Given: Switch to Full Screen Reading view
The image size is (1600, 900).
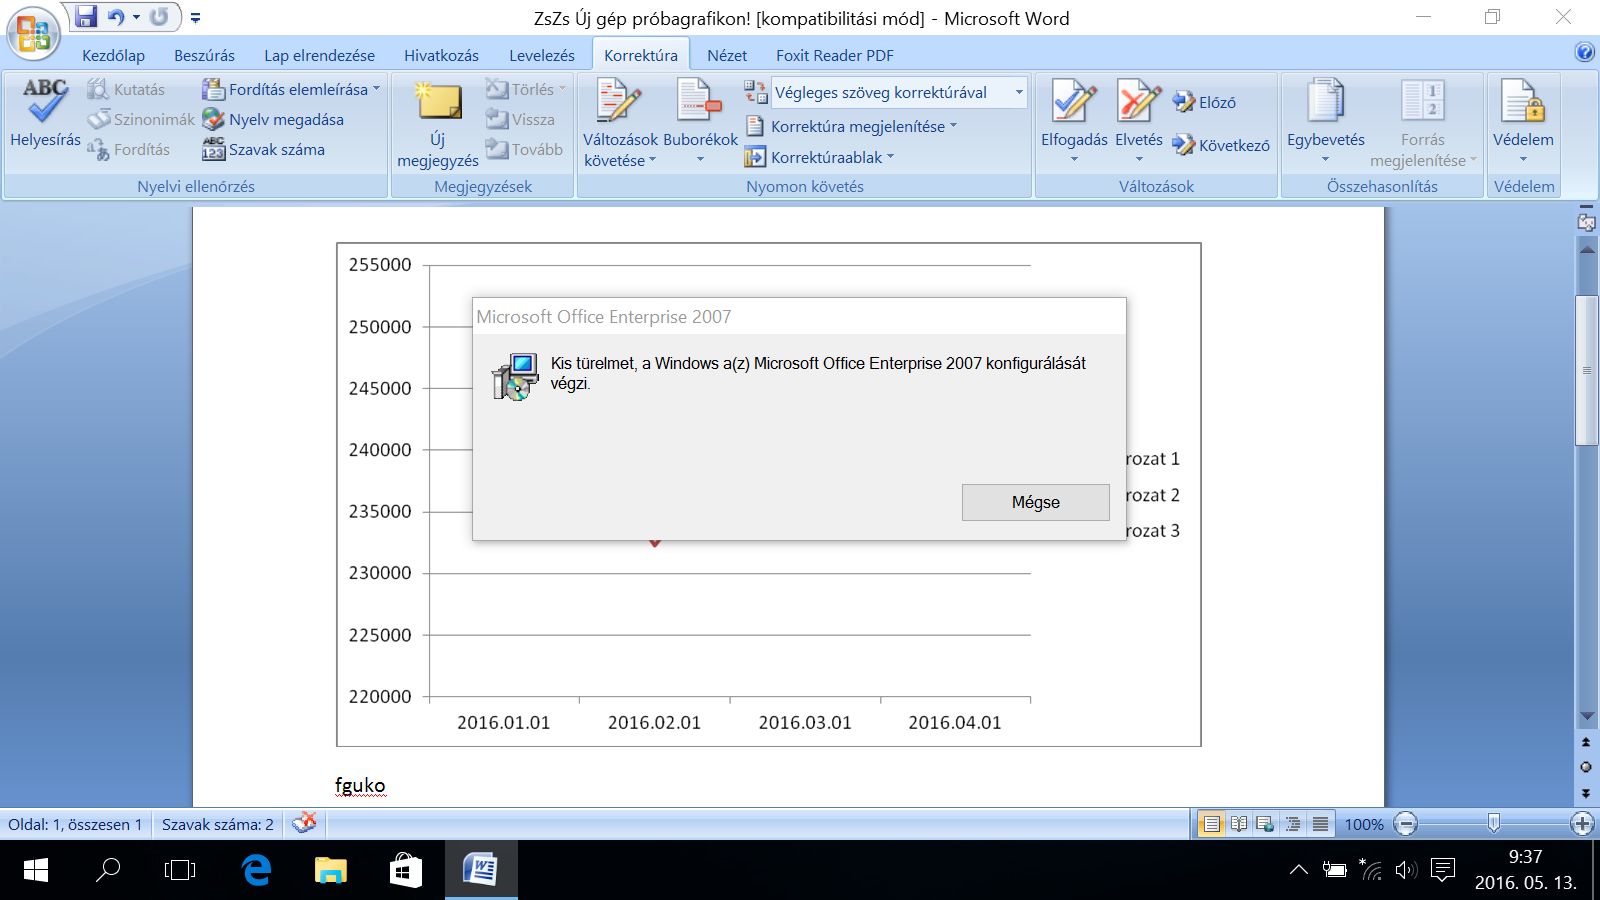Looking at the screenshot, I should point(1239,824).
